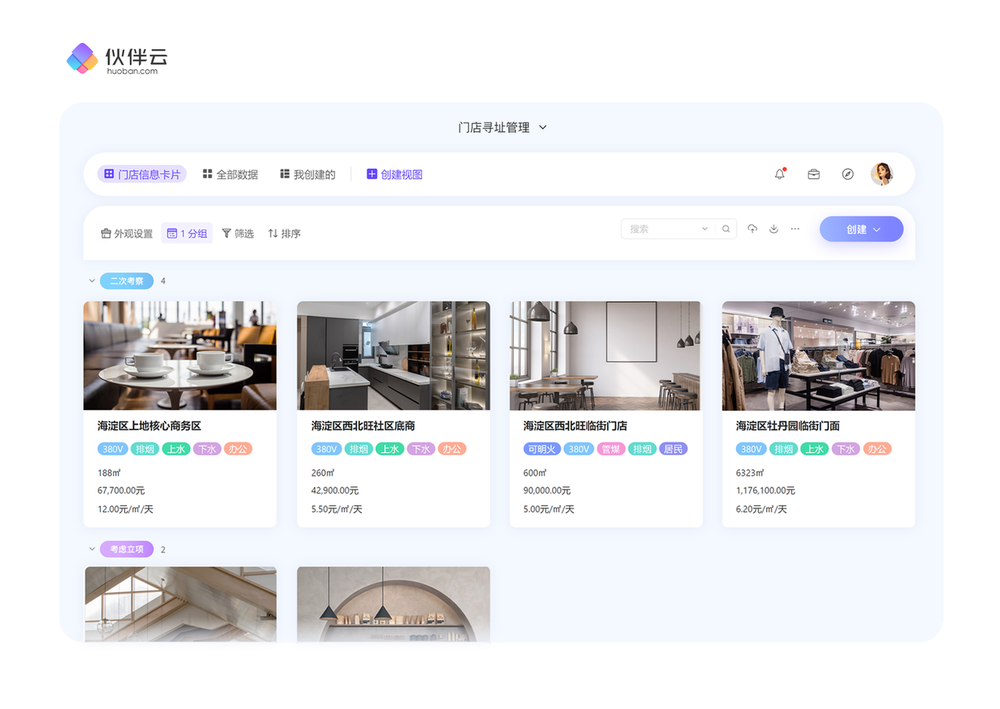Viewport: 1000px width, 709px height.
Task: Click the user avatar picture
Action: (882, 174)
